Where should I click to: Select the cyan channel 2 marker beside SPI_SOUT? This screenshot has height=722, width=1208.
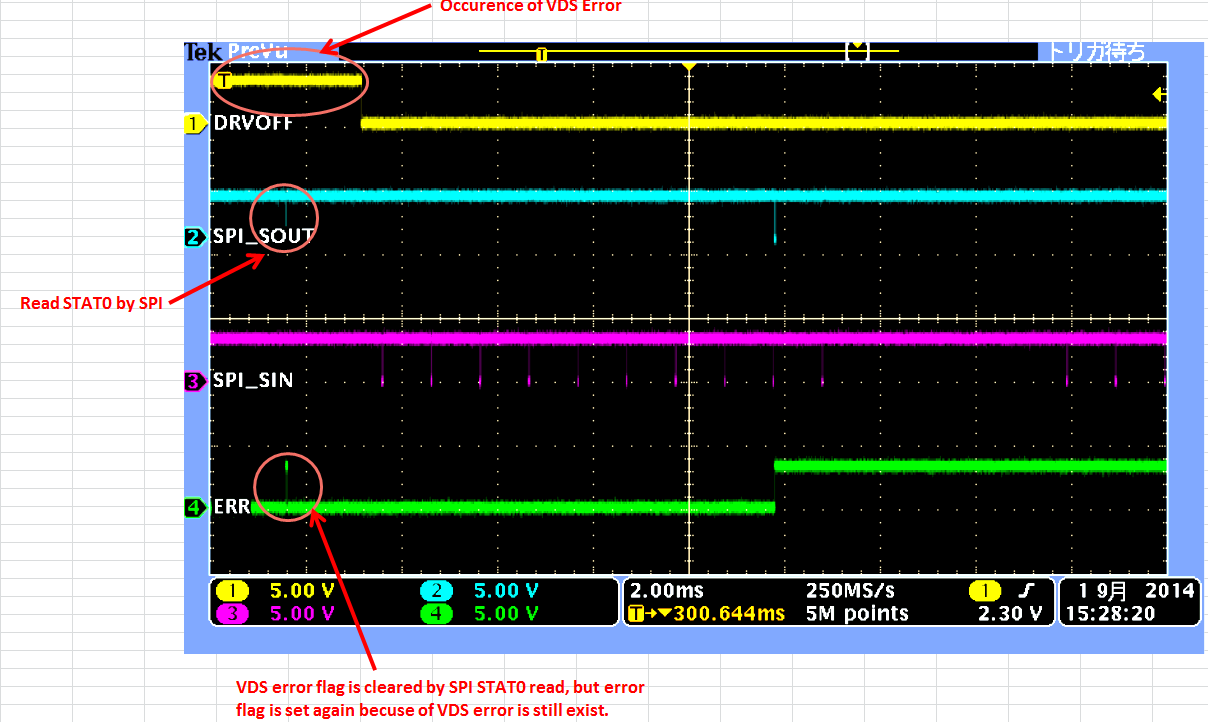tap(195, 237)
